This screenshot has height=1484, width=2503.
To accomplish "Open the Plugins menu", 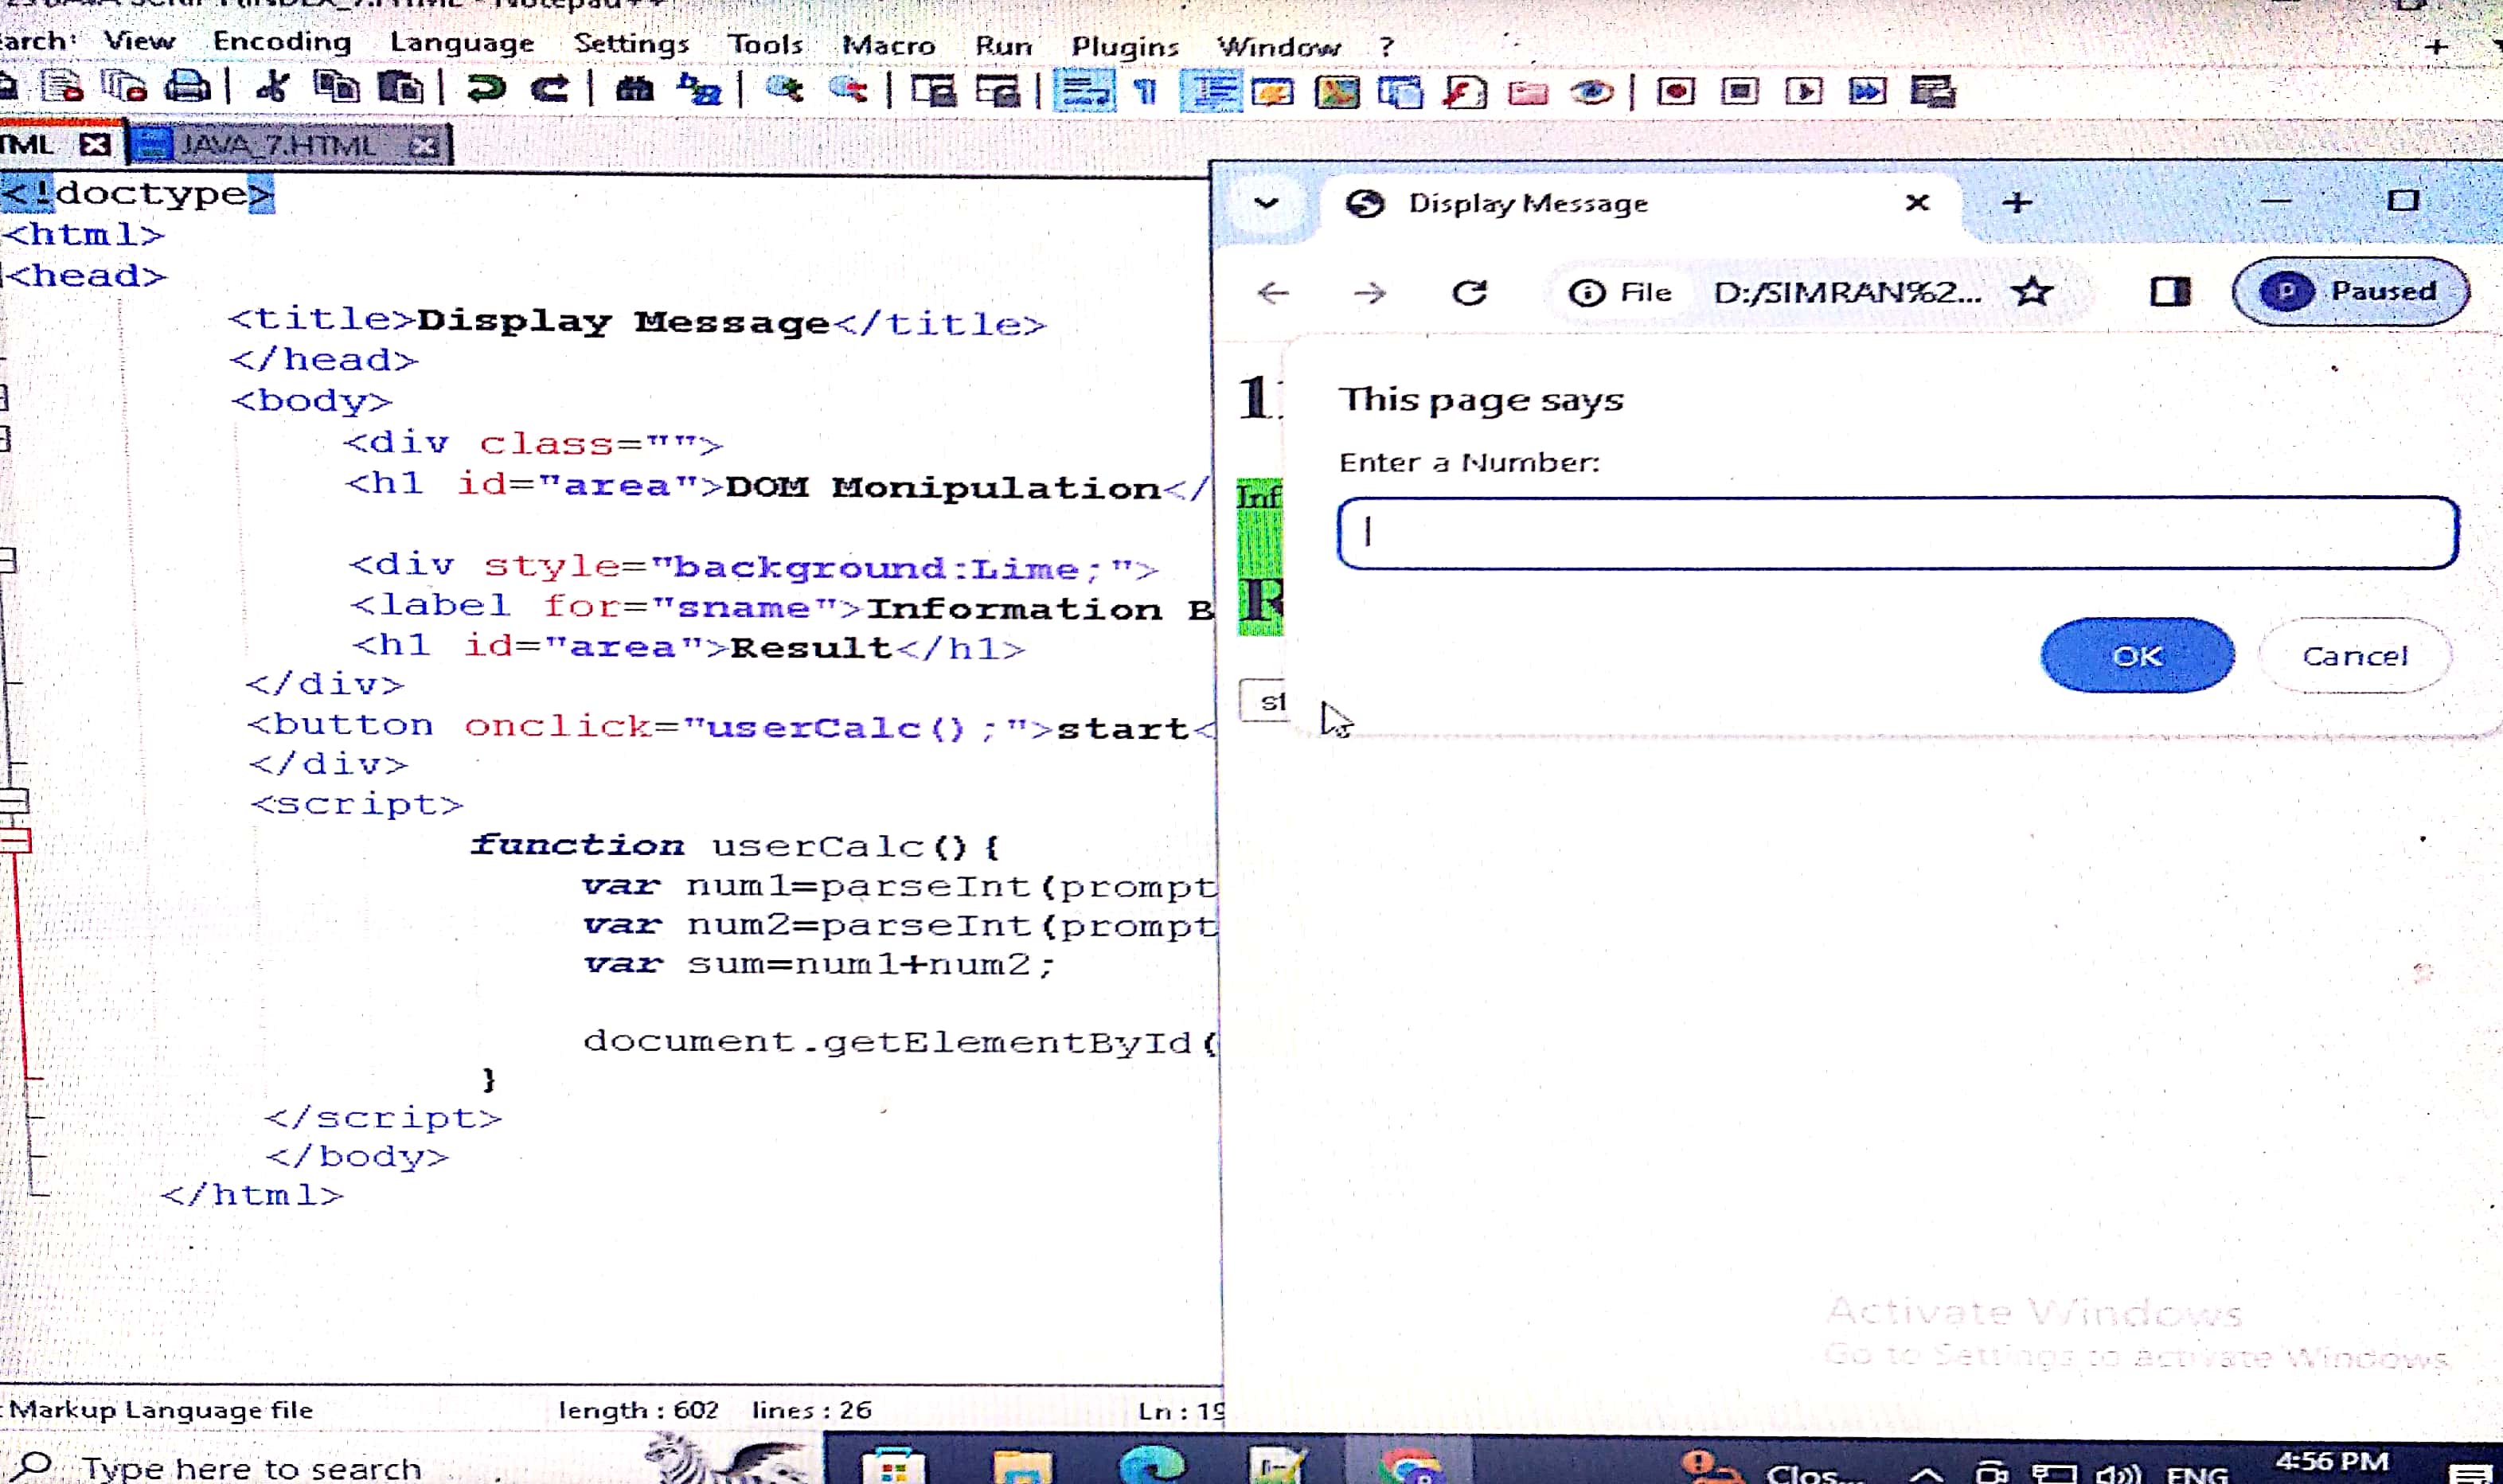I will pyautogui.click(x=1124, y=46).
